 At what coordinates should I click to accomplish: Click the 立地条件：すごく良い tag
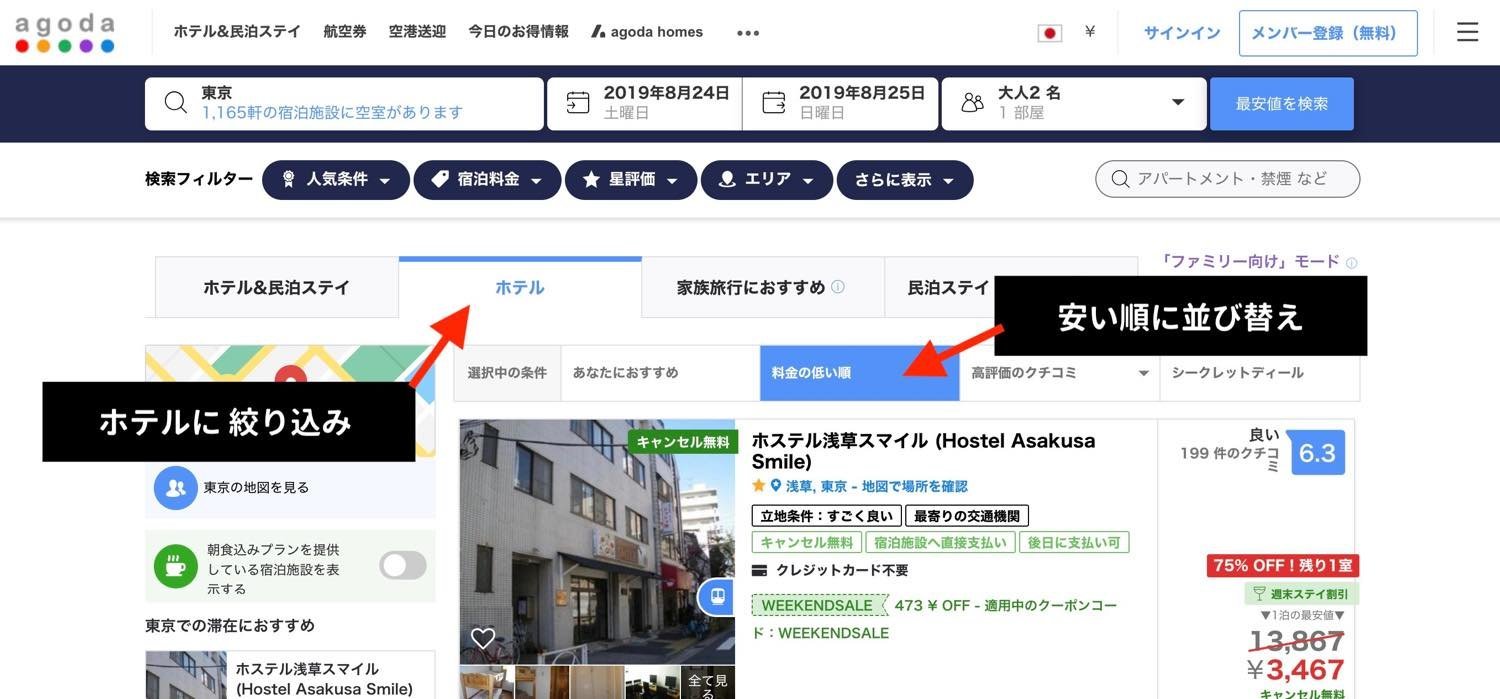(826, 516)
